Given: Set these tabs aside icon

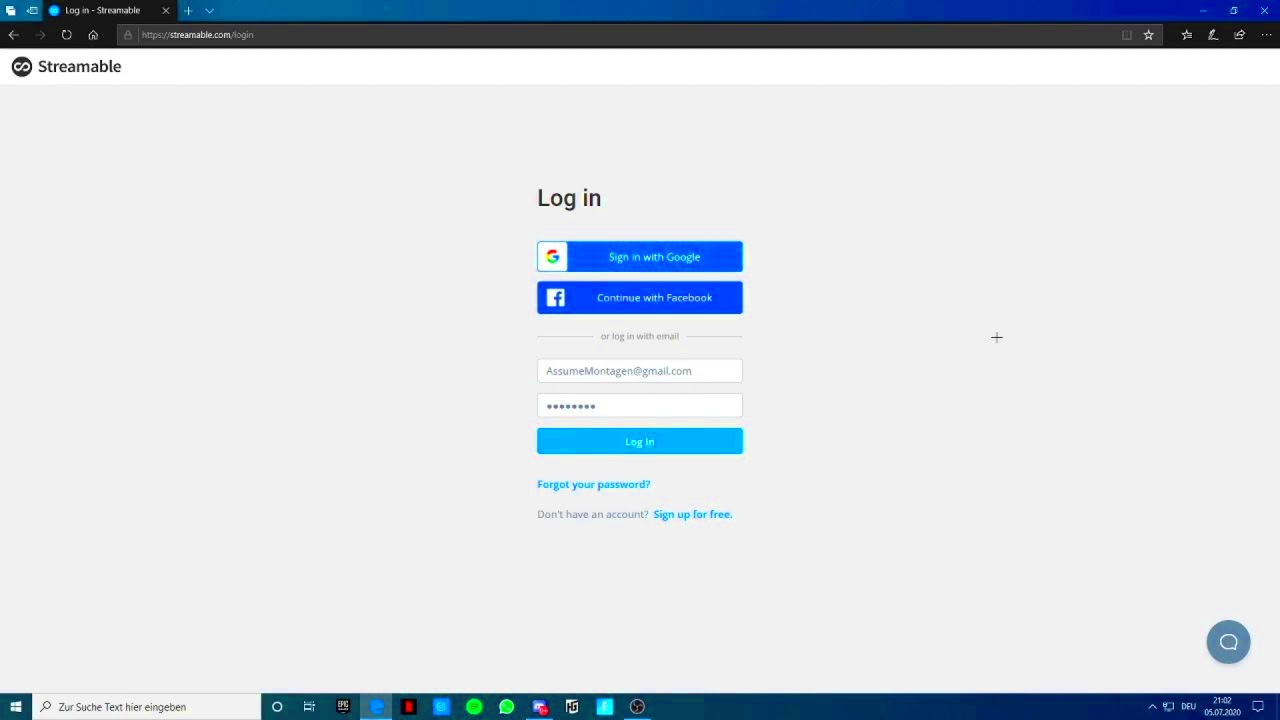Looking at the screenshot, I should tap(32, 11).
